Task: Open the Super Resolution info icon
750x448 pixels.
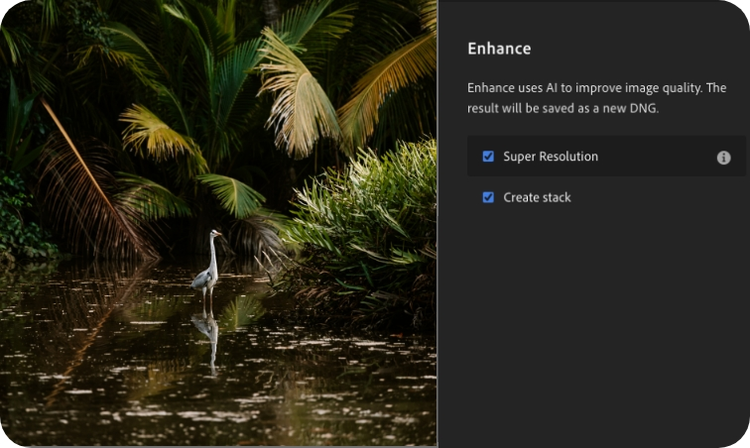Action: click(724, 158)
